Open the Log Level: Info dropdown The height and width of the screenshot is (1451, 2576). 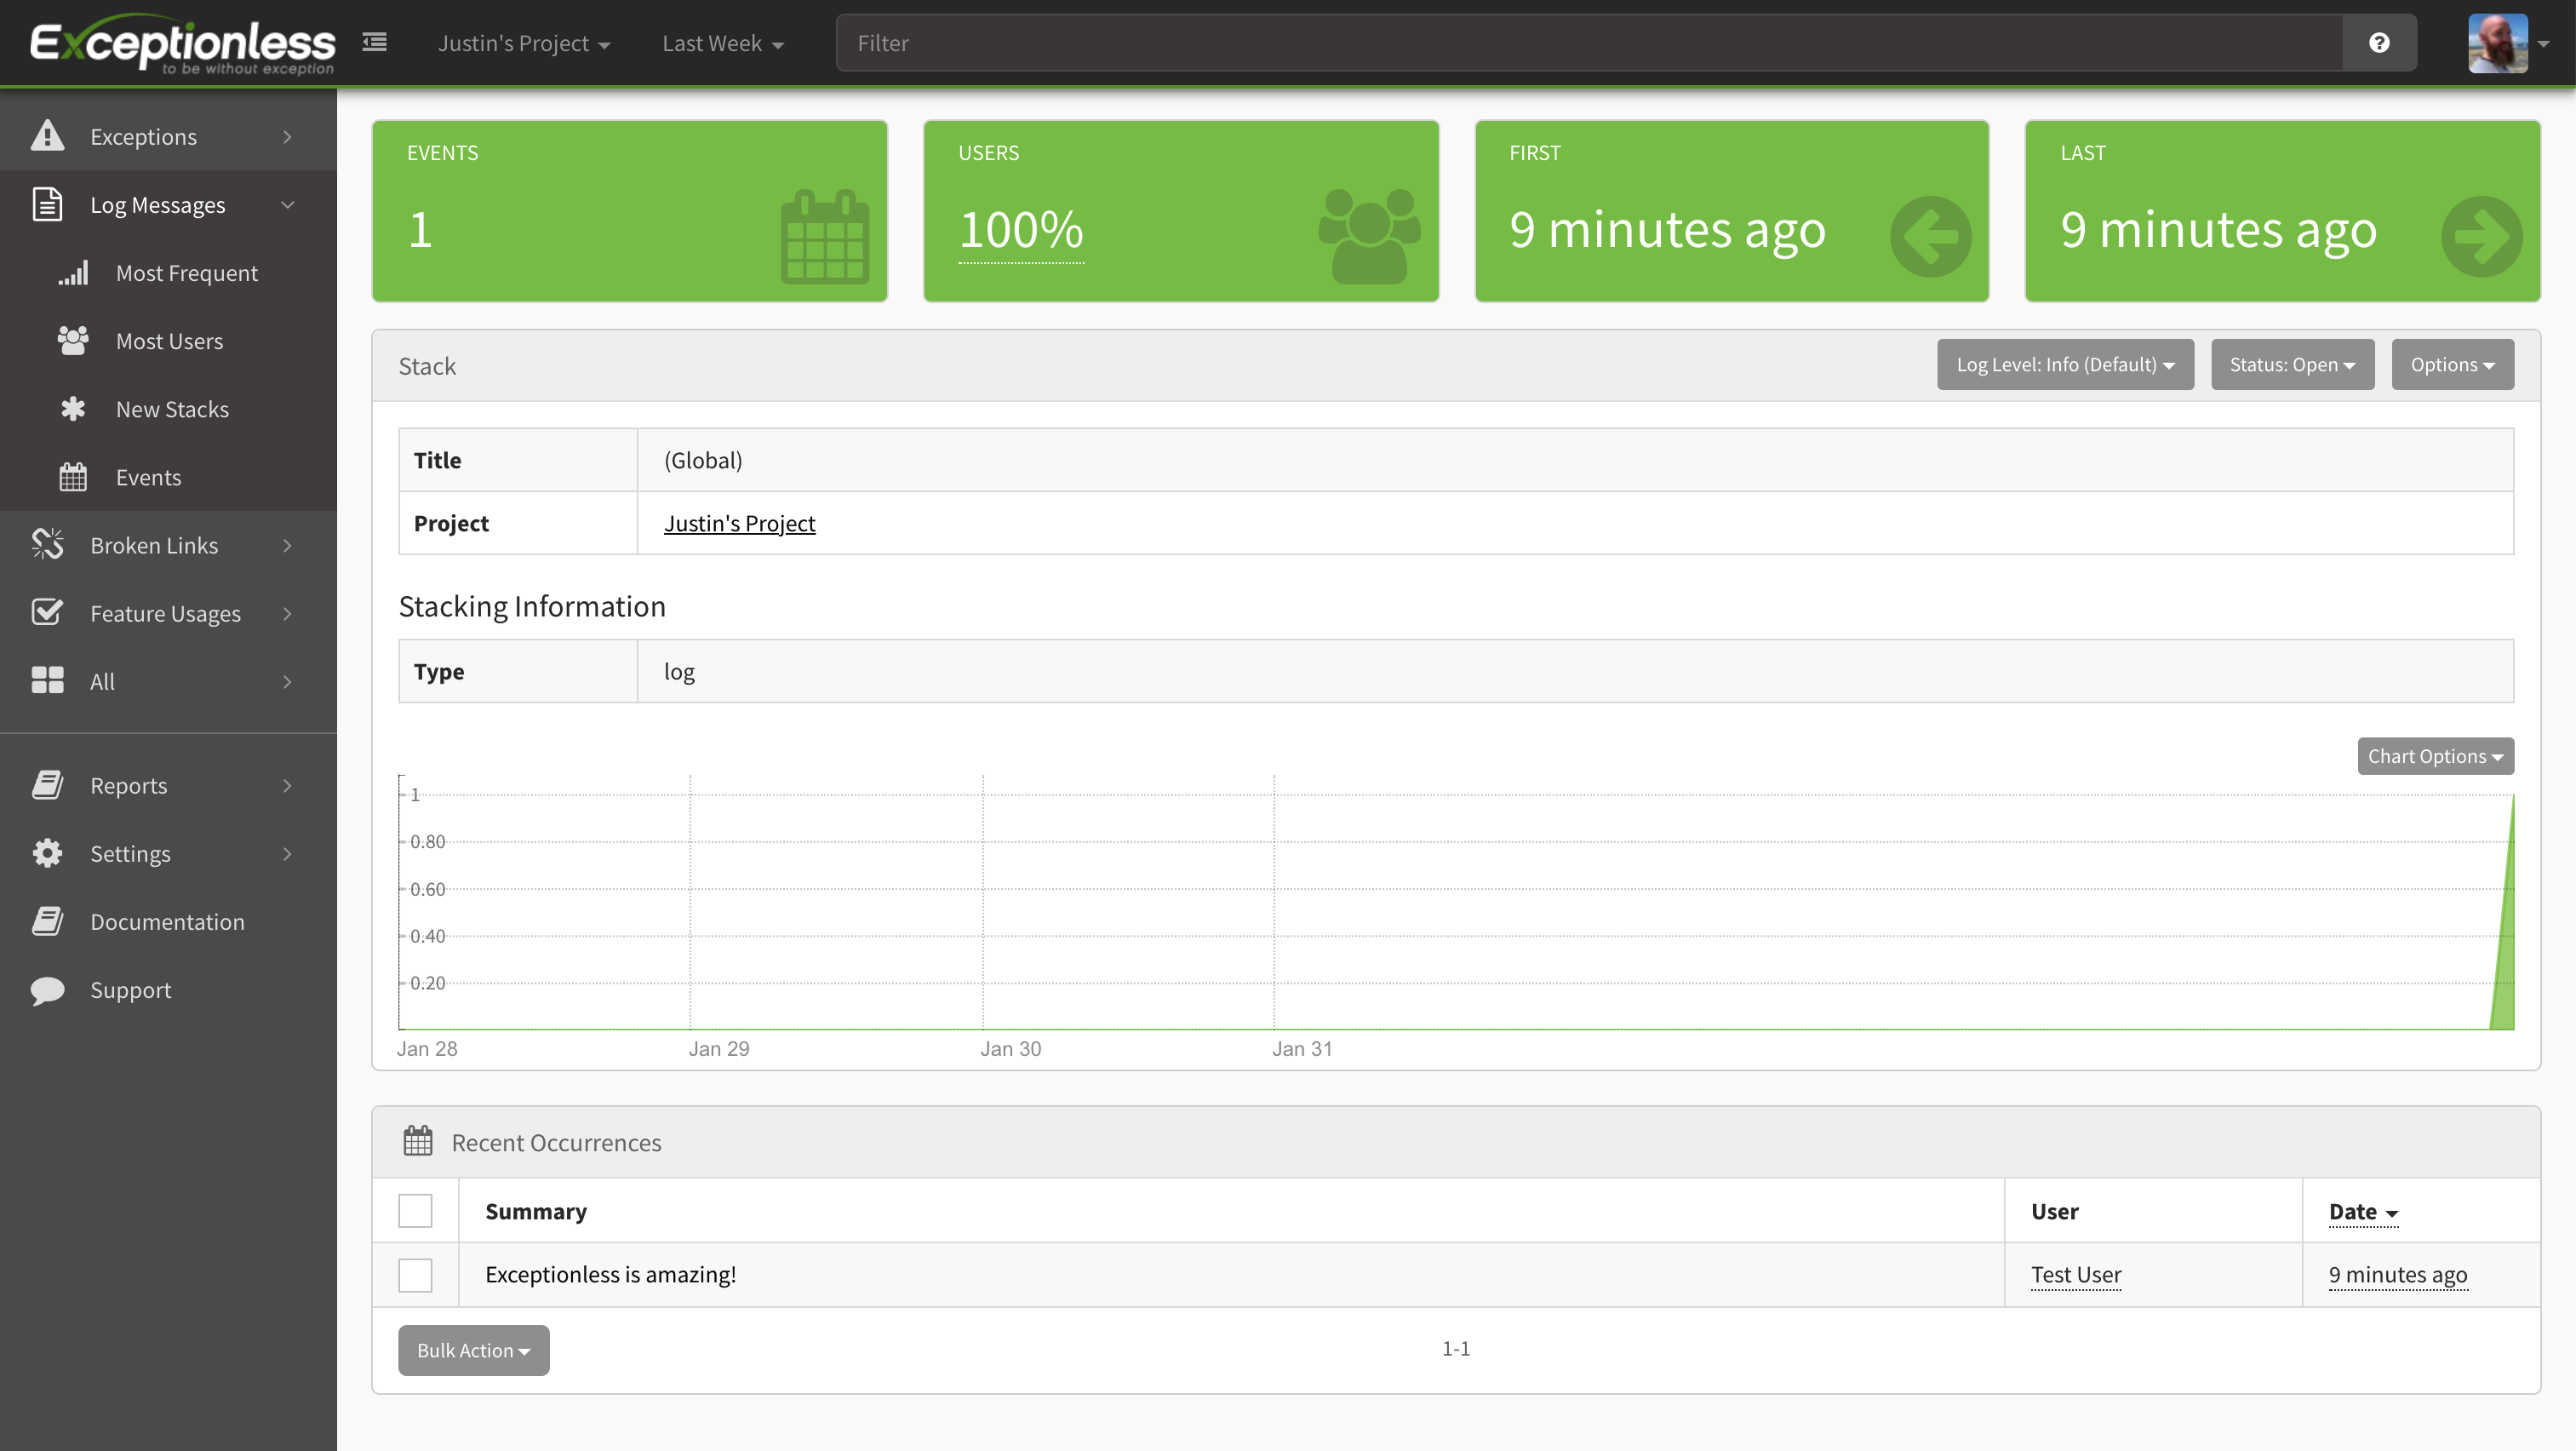coord(2064,365)
